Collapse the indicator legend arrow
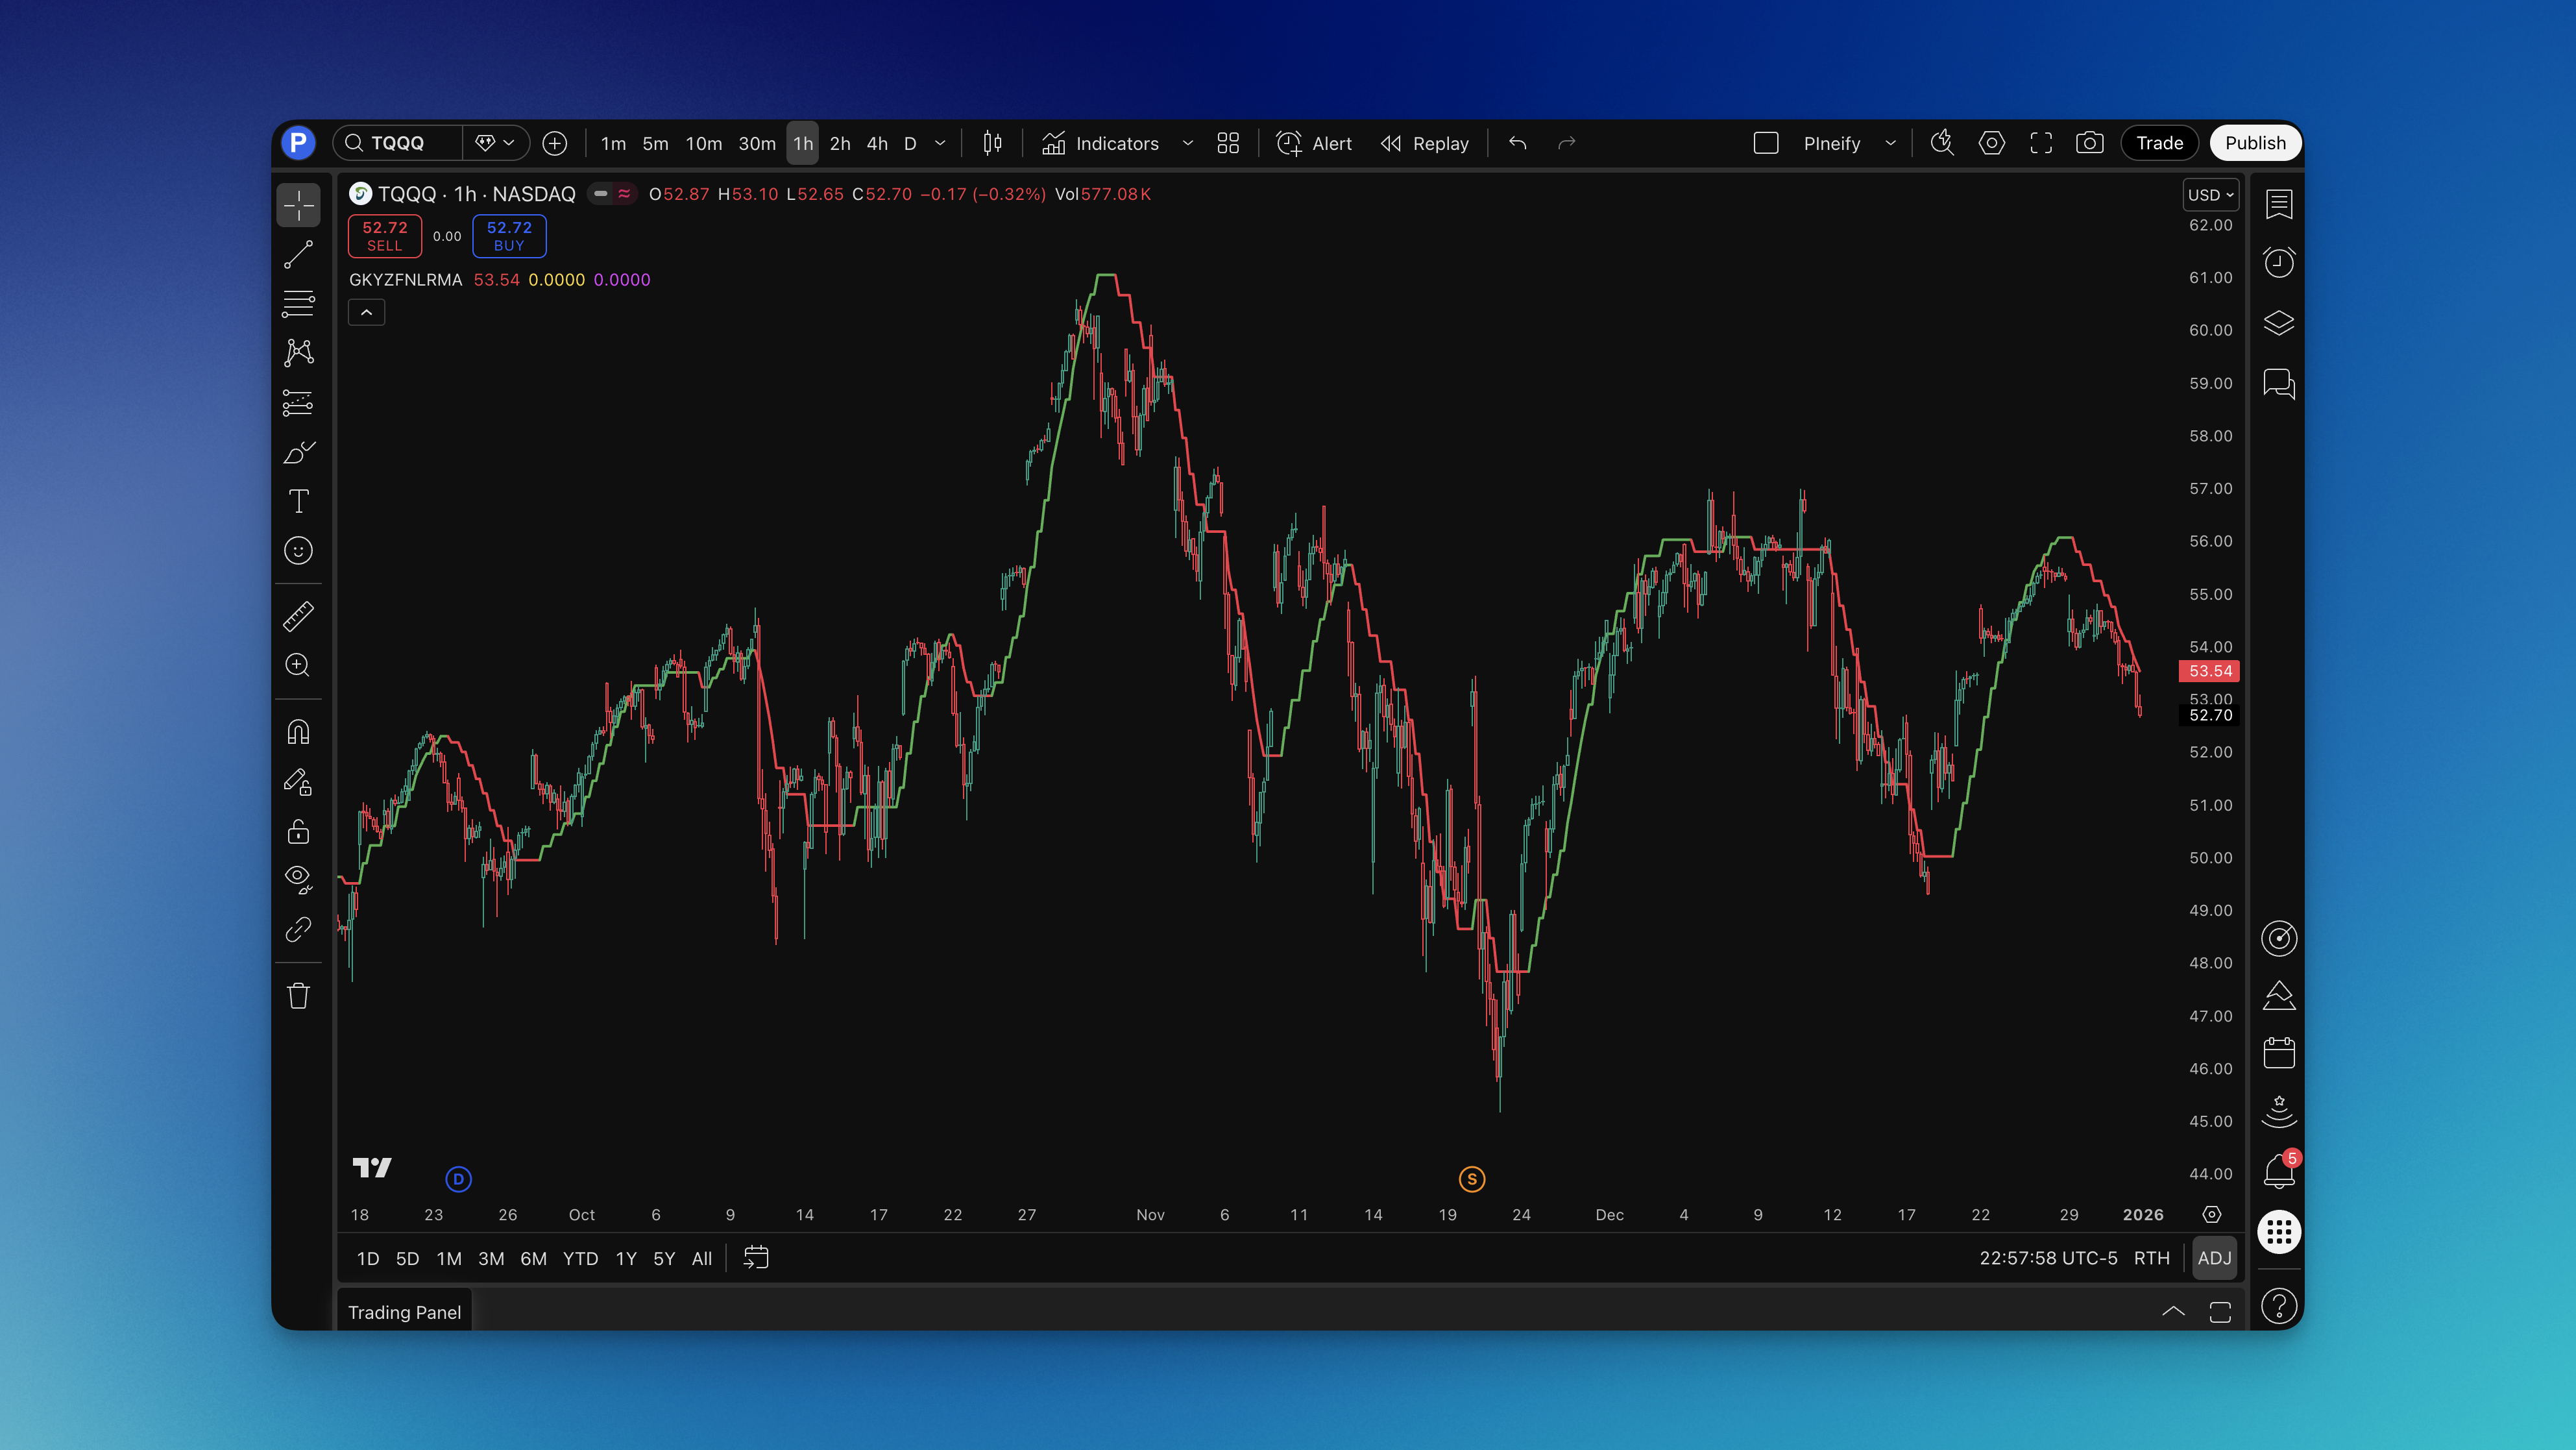The width and height of the screenshot is (2576, 1450). (x=366, y=312)
